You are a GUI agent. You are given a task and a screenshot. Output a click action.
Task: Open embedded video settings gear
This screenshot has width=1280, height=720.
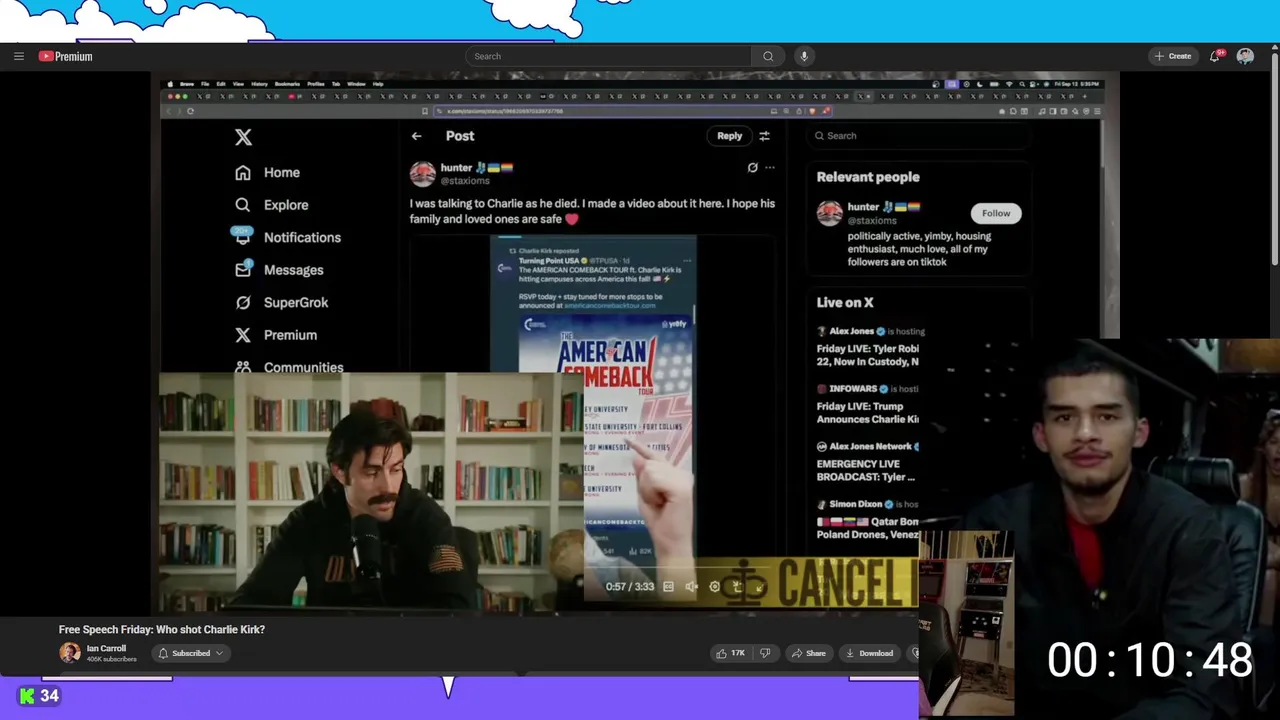coord(714,587)
